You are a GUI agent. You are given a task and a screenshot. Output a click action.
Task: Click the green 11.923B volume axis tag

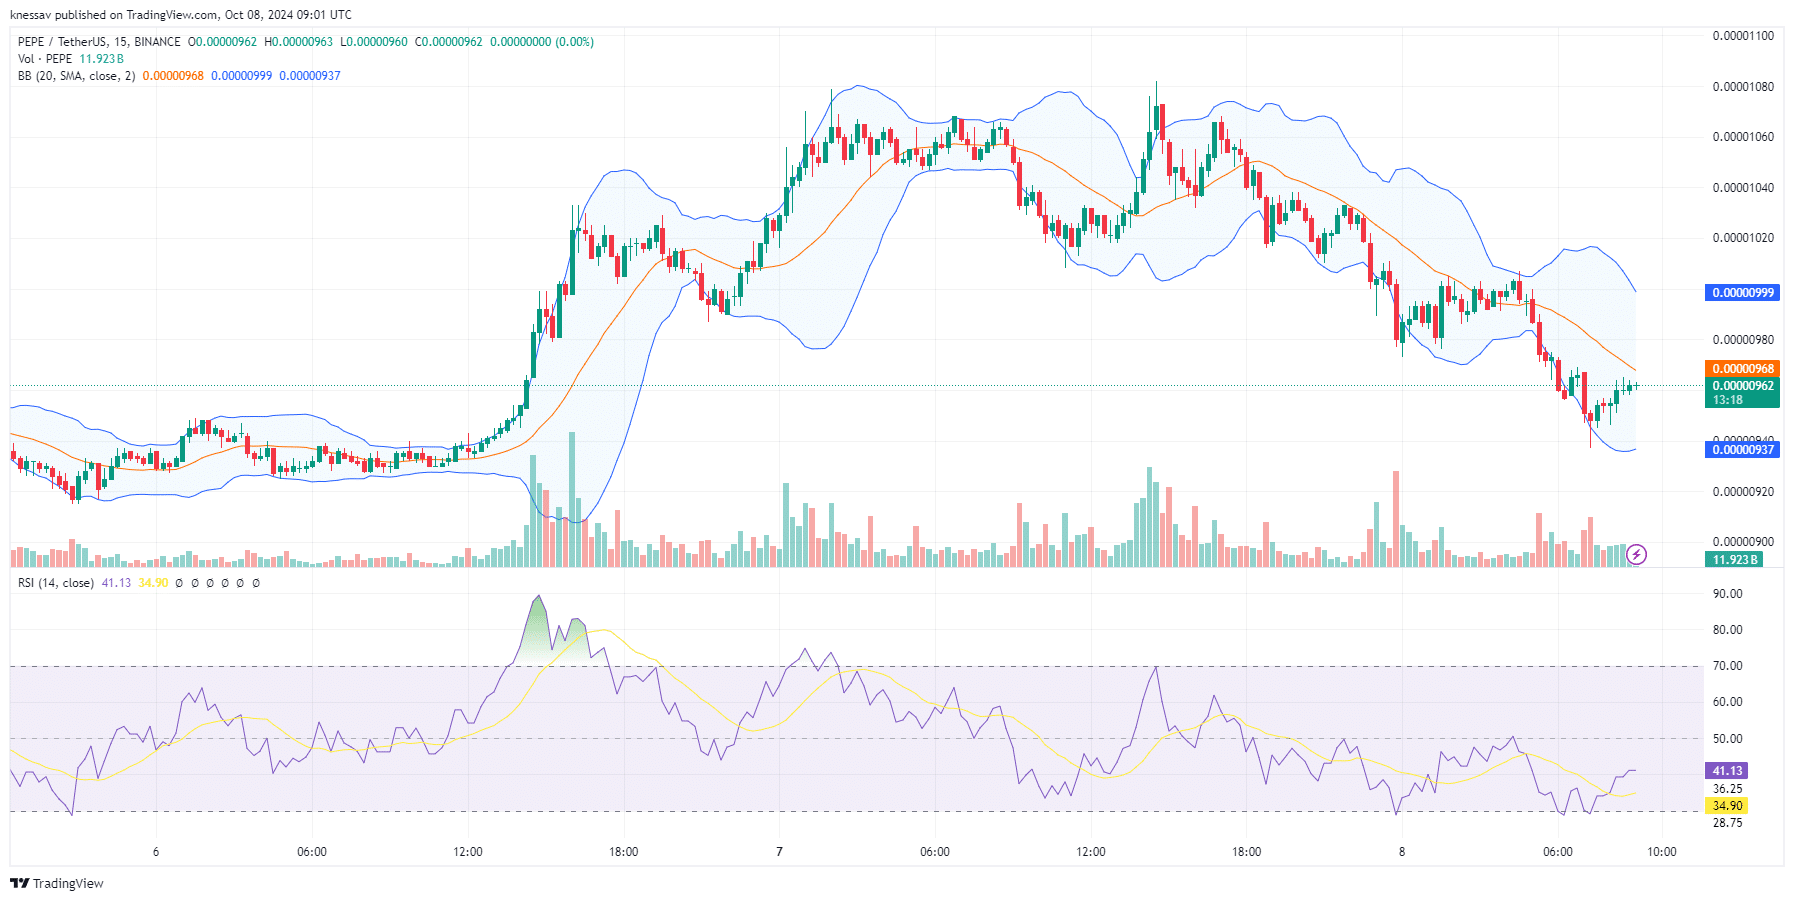tap(1734, 560)
